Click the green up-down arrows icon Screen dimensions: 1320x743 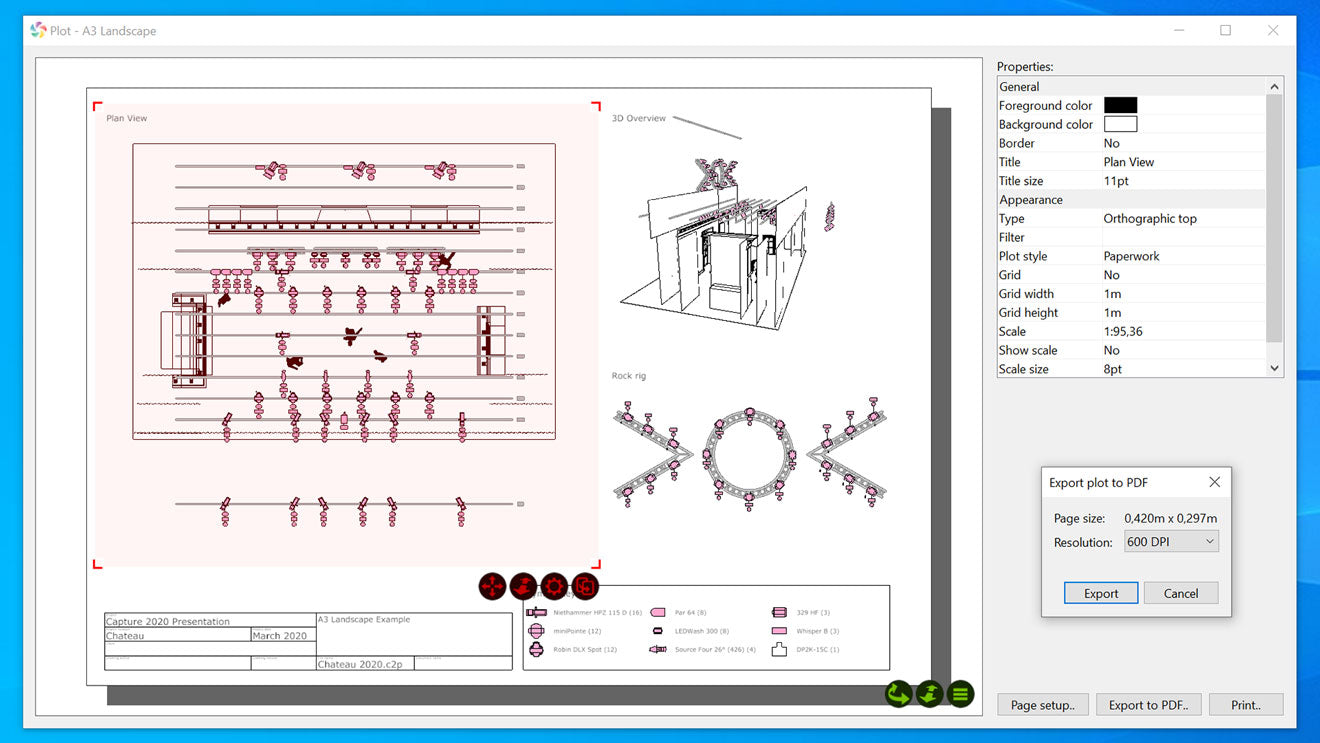pyautogui.click(x=930, y=693)
